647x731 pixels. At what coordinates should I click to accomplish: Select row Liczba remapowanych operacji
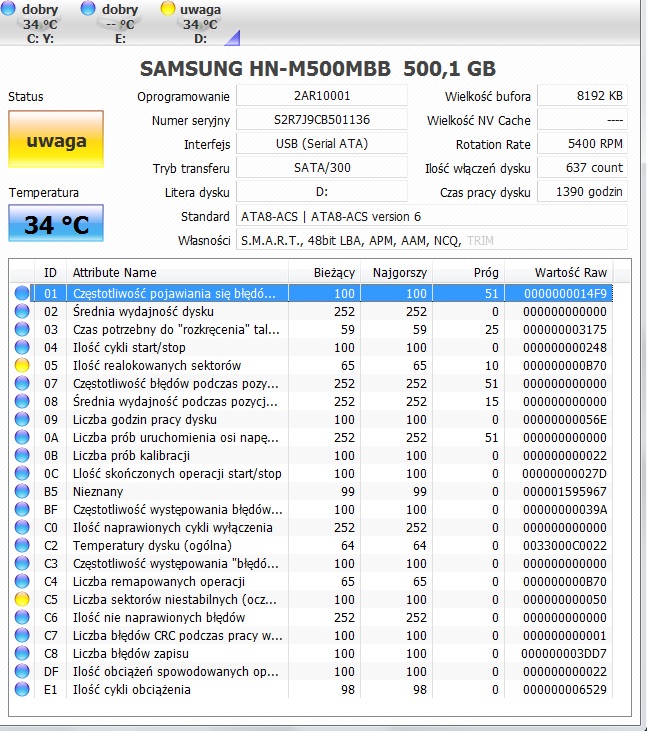tap(311, 581)
